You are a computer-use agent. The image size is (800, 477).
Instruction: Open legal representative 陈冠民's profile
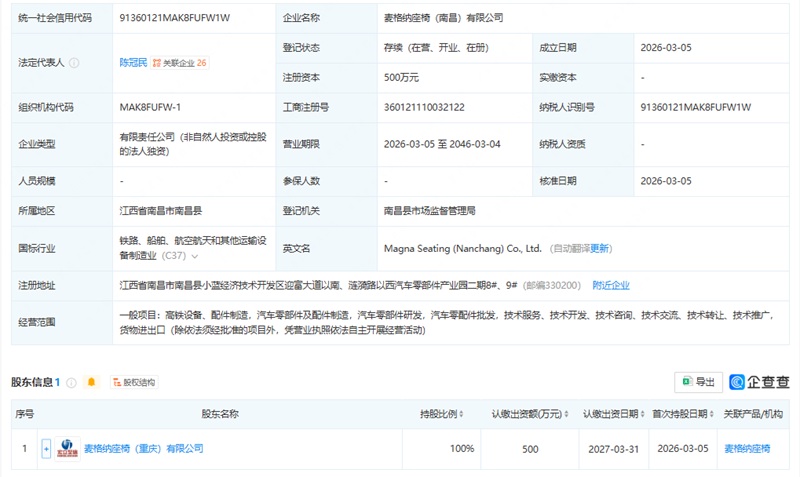click(x=133, y=62)
